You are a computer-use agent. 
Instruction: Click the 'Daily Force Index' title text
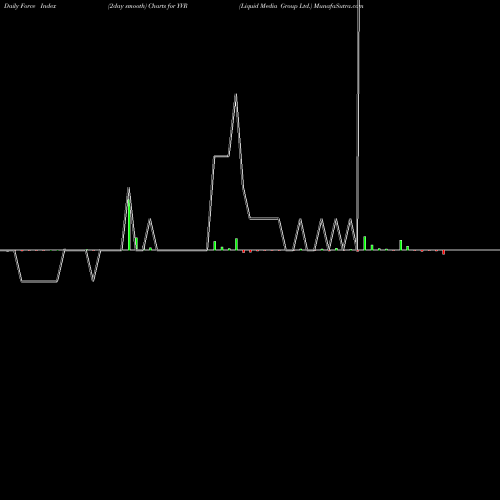click(30, 6)
